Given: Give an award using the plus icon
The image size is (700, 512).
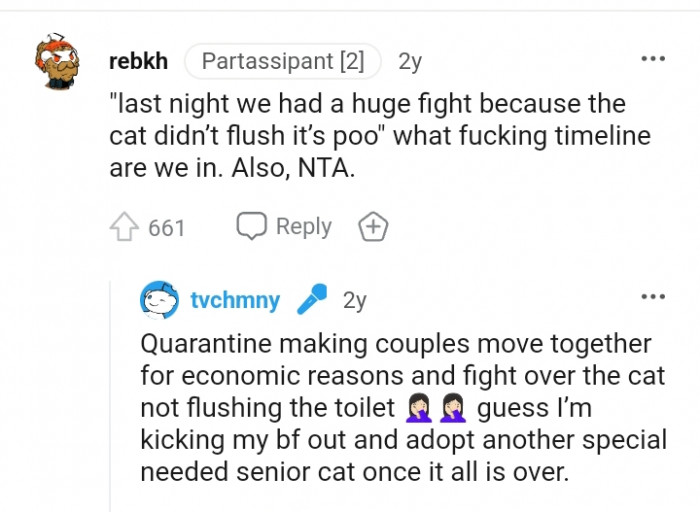Looking at the screenshot, I should click(373, 228).
